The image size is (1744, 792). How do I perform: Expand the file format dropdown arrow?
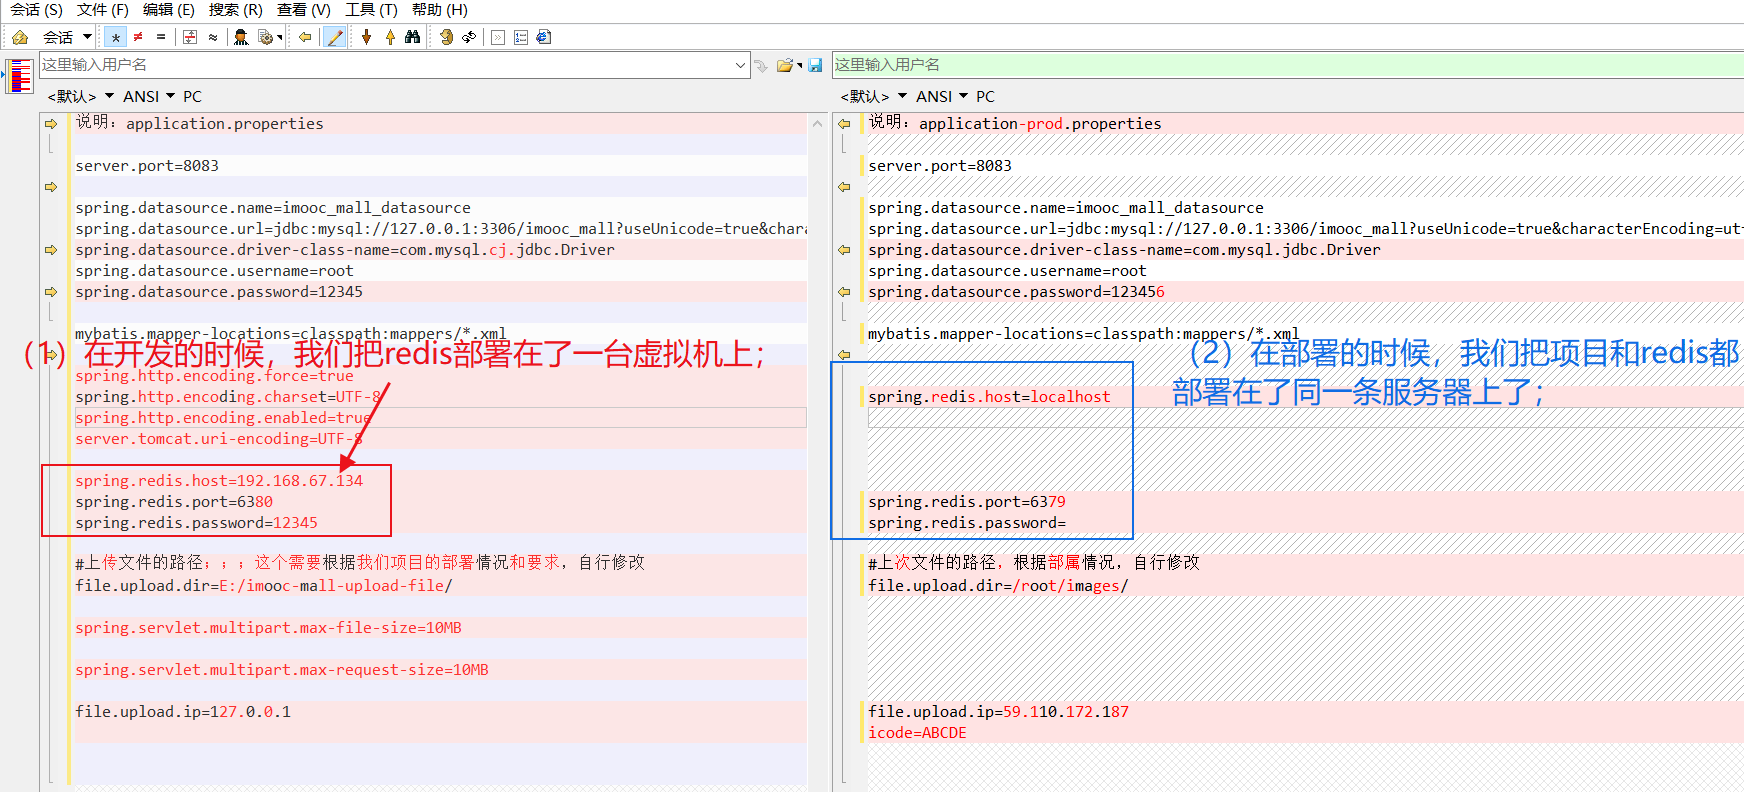[280, 38]
